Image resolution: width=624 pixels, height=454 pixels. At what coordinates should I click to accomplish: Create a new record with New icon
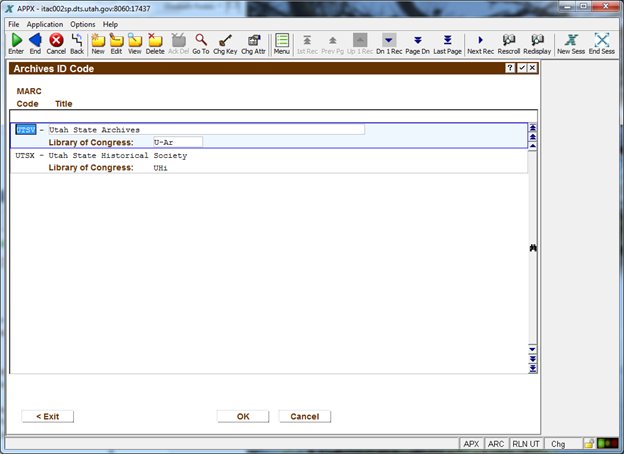98,43
